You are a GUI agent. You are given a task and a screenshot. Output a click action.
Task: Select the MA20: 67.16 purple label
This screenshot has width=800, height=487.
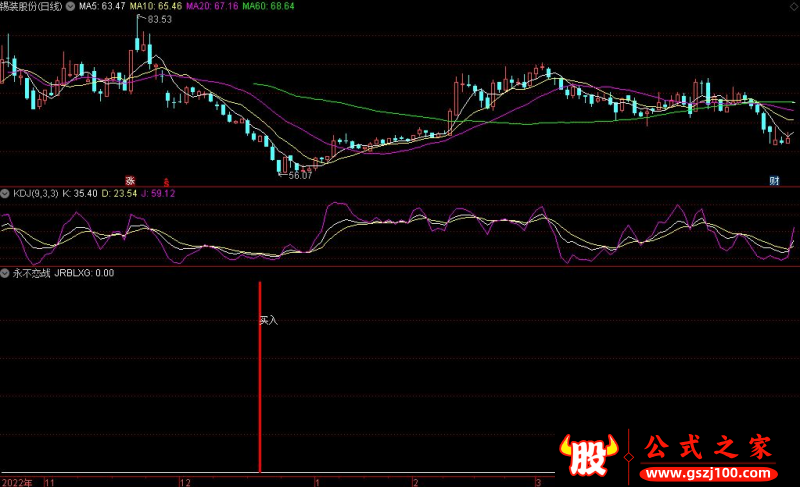(217, 6)
